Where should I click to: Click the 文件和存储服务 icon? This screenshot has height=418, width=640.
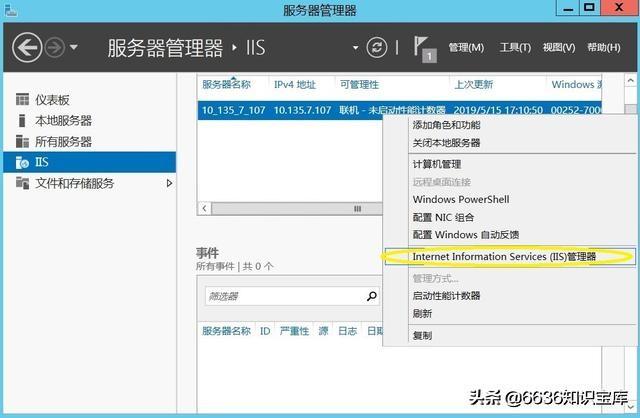pyautogui.click(x=22, y=183)
